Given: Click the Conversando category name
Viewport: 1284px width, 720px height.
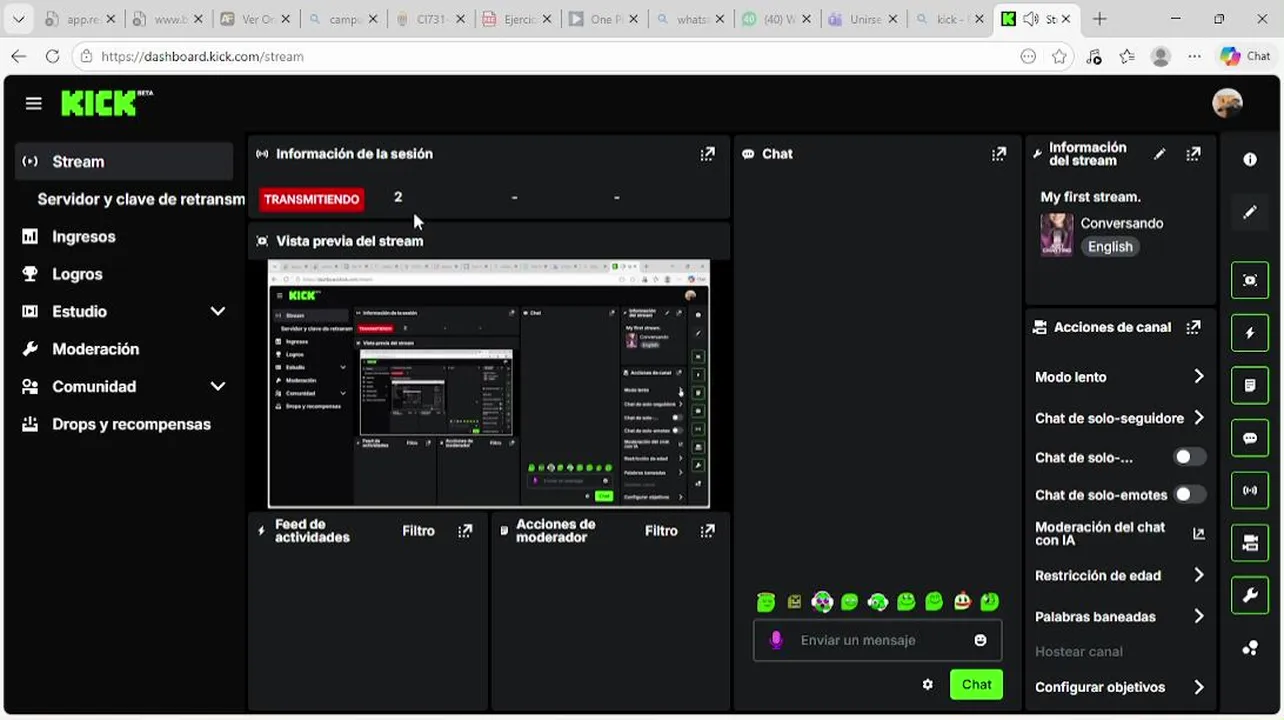Looking at the screenshot, I should point(1122,223).
